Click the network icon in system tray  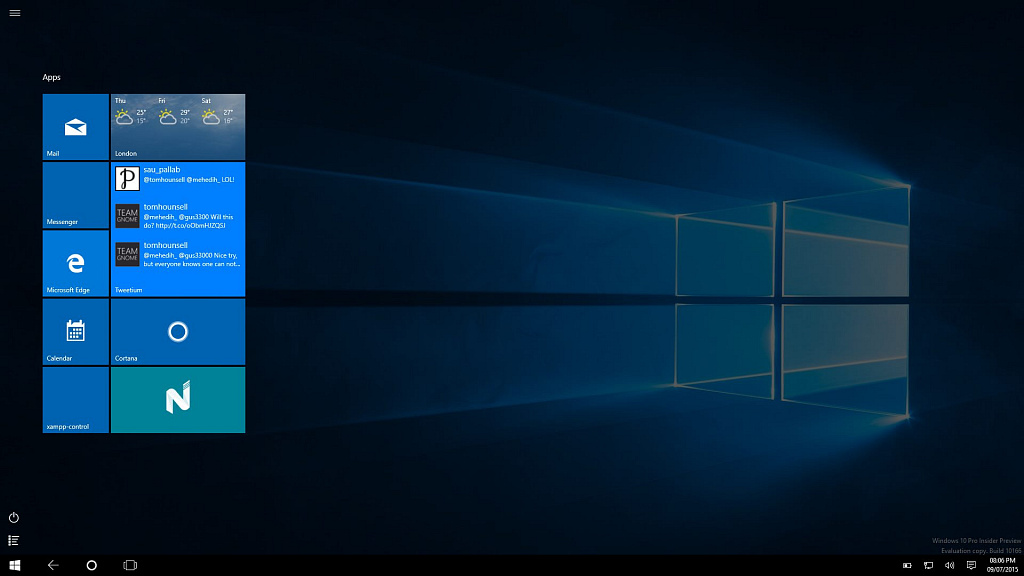(929, 566)
